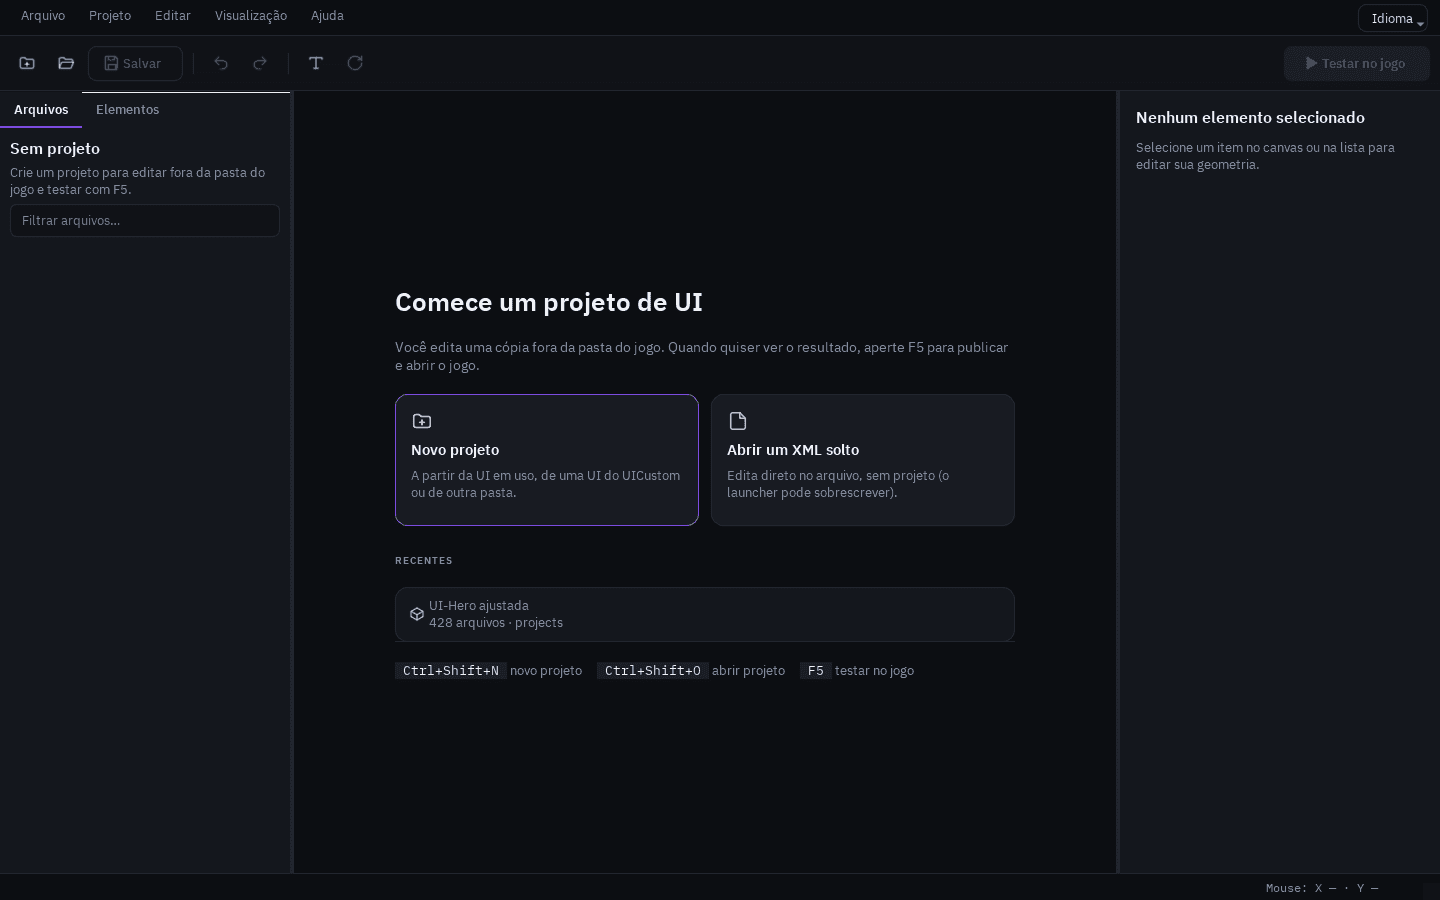Image resolution: width=1440 pixels, height=900 pixels.
Task: Click the new project folder icon in toolbar
Action: (x=27, y=63)
